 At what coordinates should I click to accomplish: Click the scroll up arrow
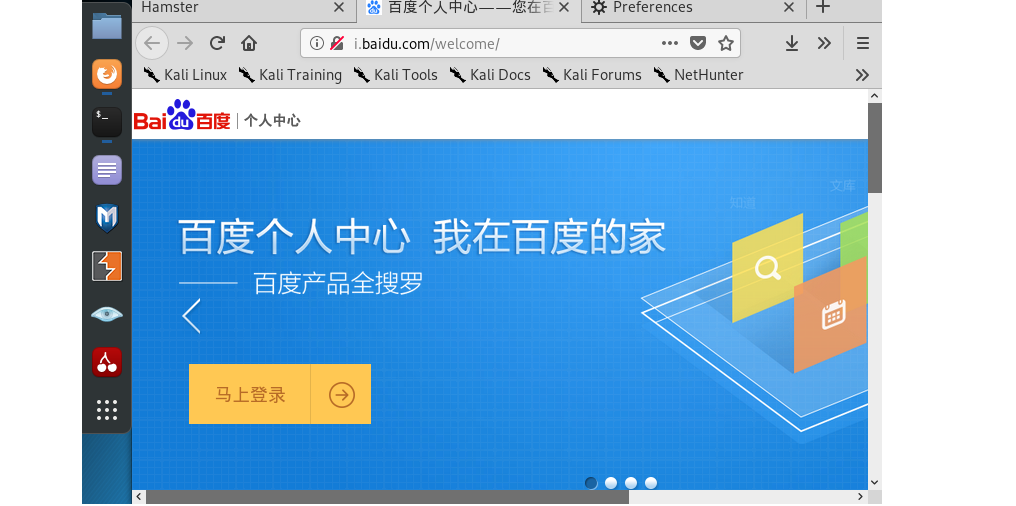[x=875, y=96]
